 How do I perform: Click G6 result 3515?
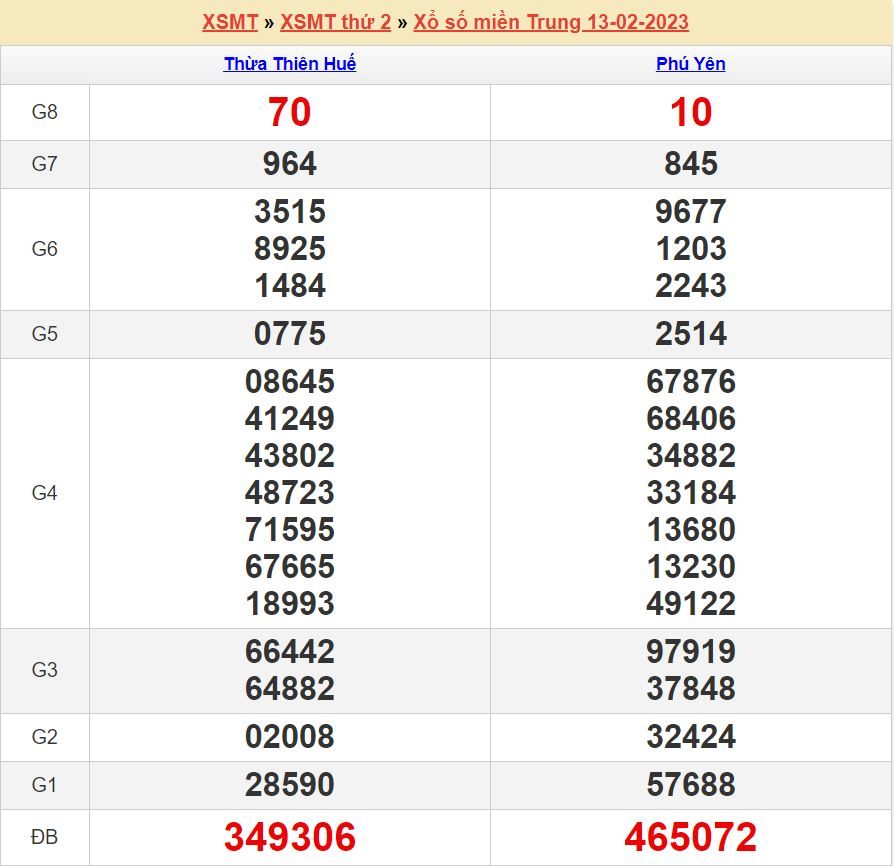pos(290,212)
